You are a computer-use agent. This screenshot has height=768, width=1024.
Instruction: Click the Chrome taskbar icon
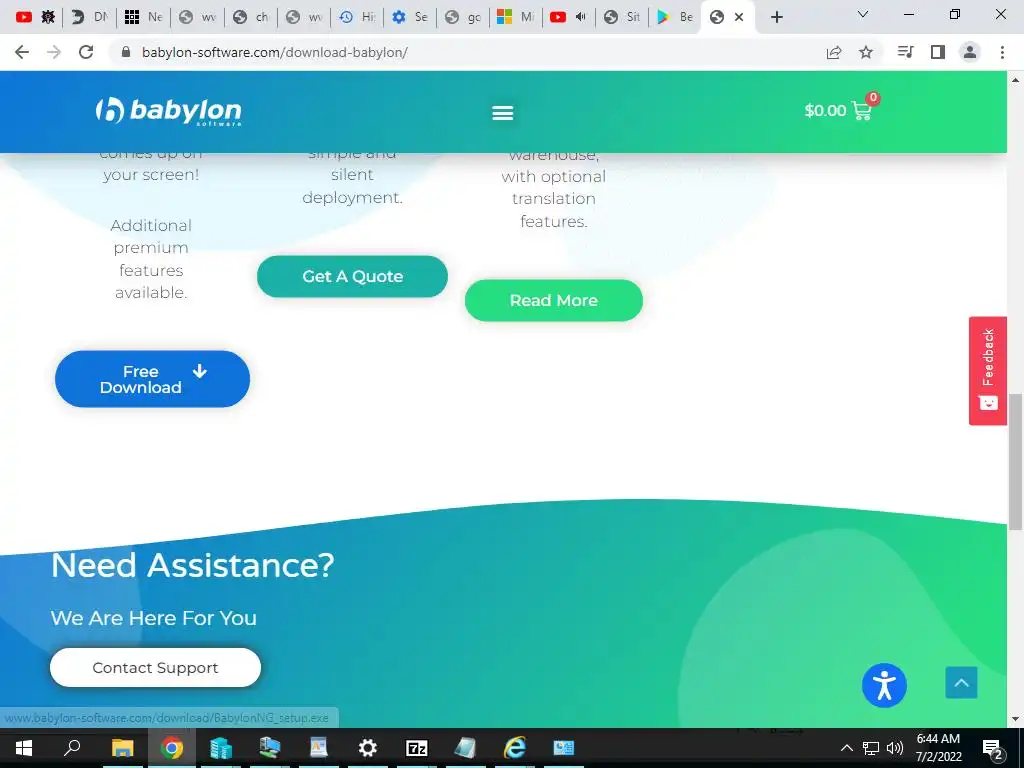pos(172,748)
